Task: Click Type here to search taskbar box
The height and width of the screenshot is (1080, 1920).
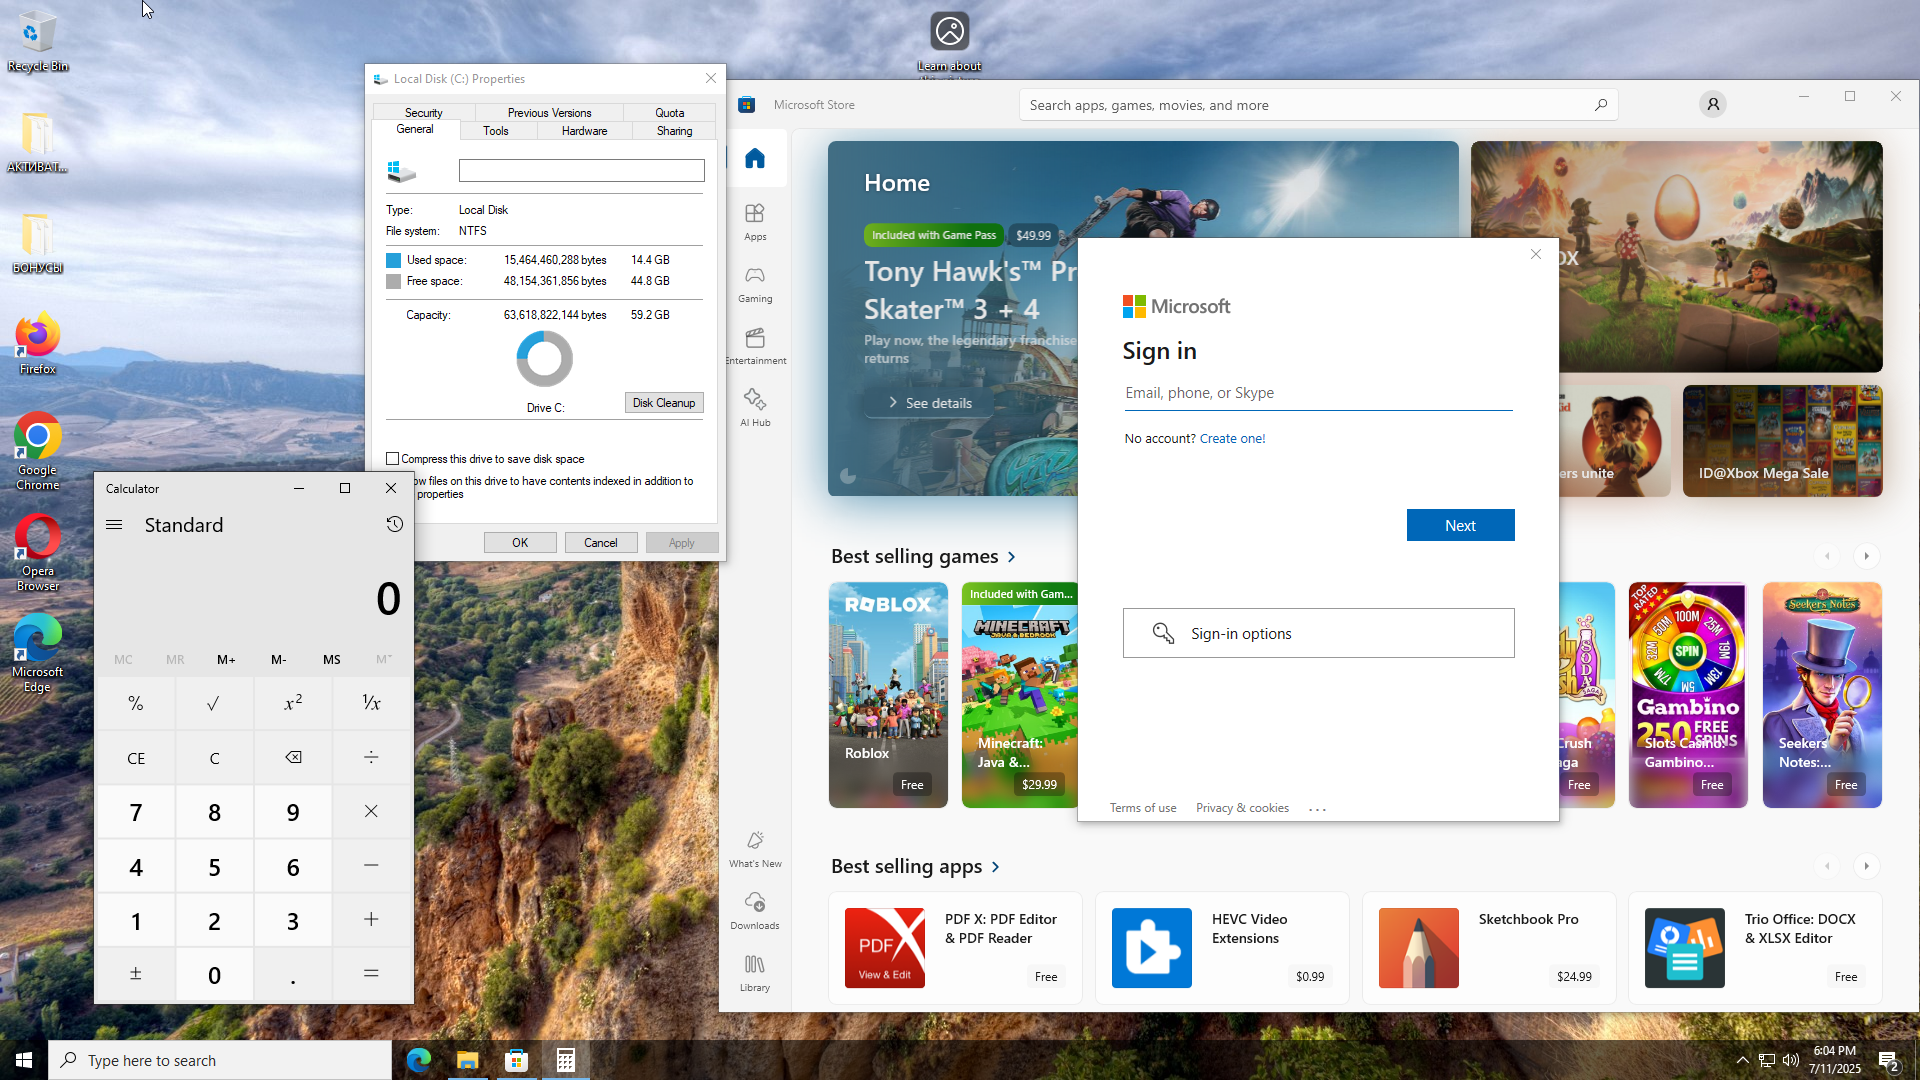Action: pyautogui.click(x=220, y=1060)
